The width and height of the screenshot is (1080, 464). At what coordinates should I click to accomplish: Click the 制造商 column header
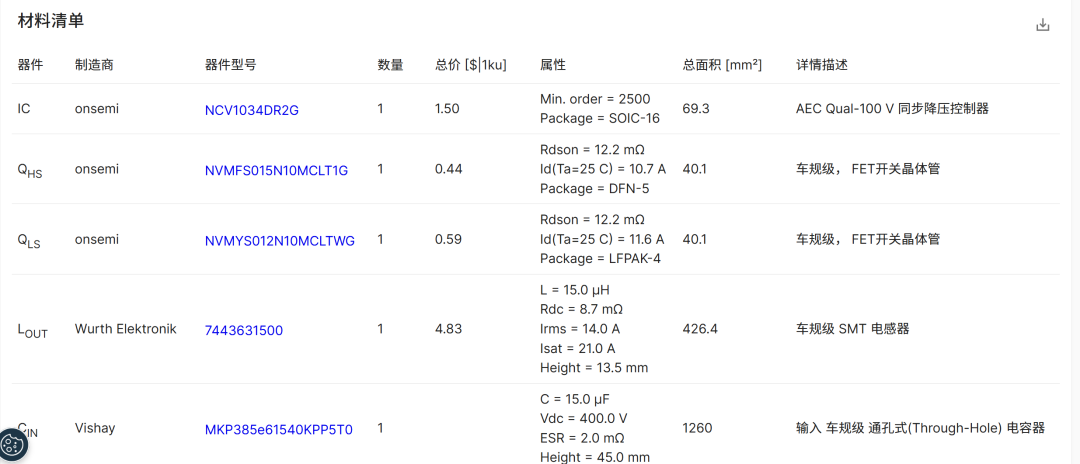click(x=94, y=65)
